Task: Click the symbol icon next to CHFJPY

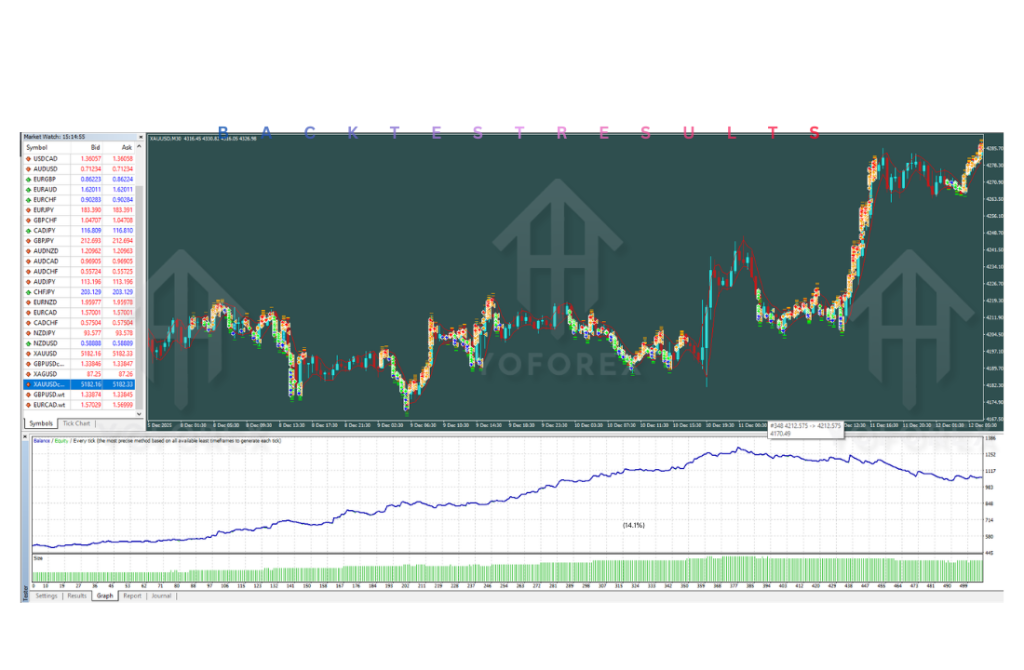Action: point(30,293)
